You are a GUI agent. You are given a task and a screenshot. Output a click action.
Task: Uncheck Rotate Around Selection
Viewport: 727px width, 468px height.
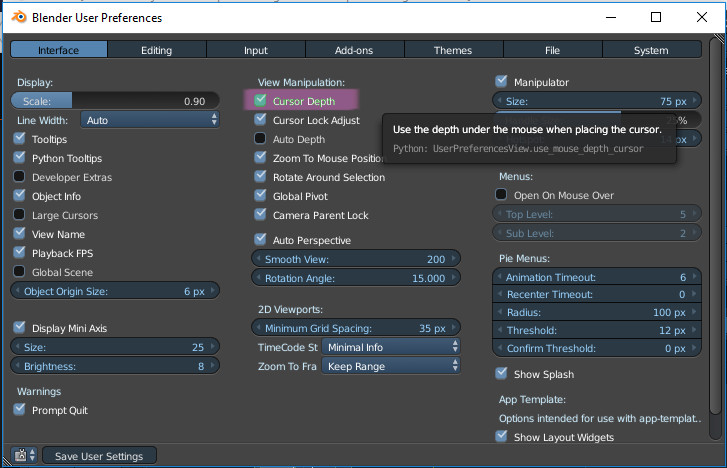point(261,177)
